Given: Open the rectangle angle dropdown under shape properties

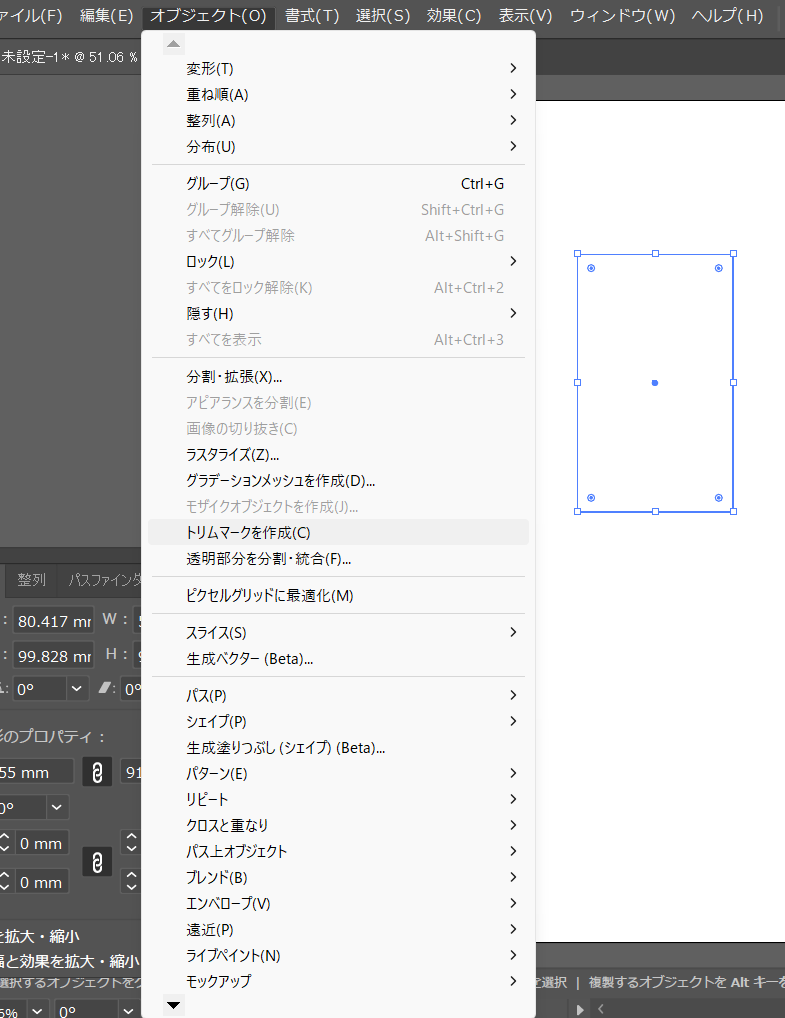Looking at the screenshot, I should [56, 806].
